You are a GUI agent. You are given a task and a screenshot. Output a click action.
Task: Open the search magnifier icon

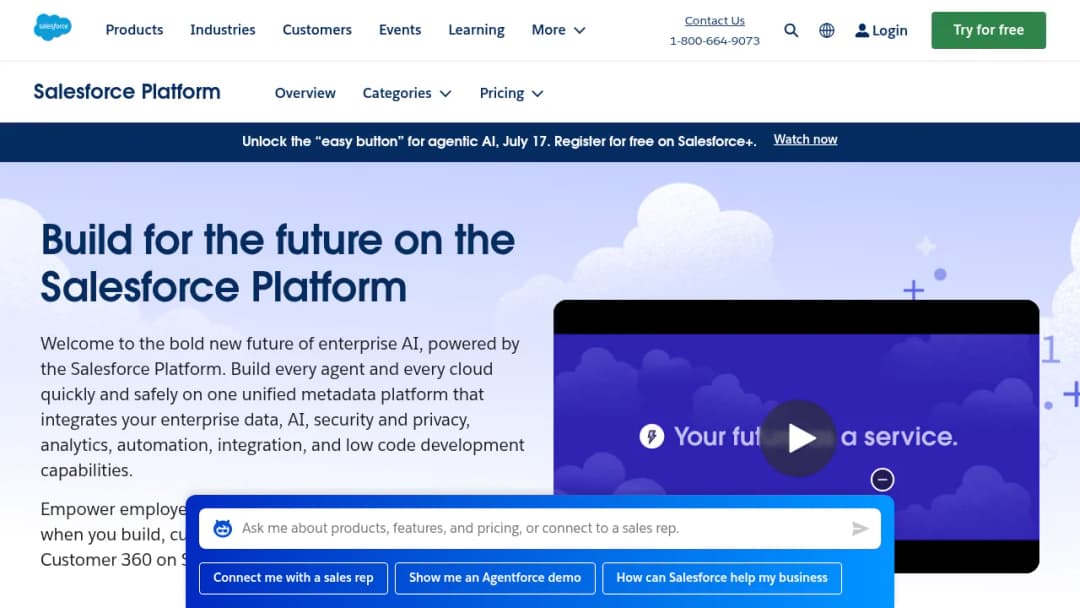(791, 30)
